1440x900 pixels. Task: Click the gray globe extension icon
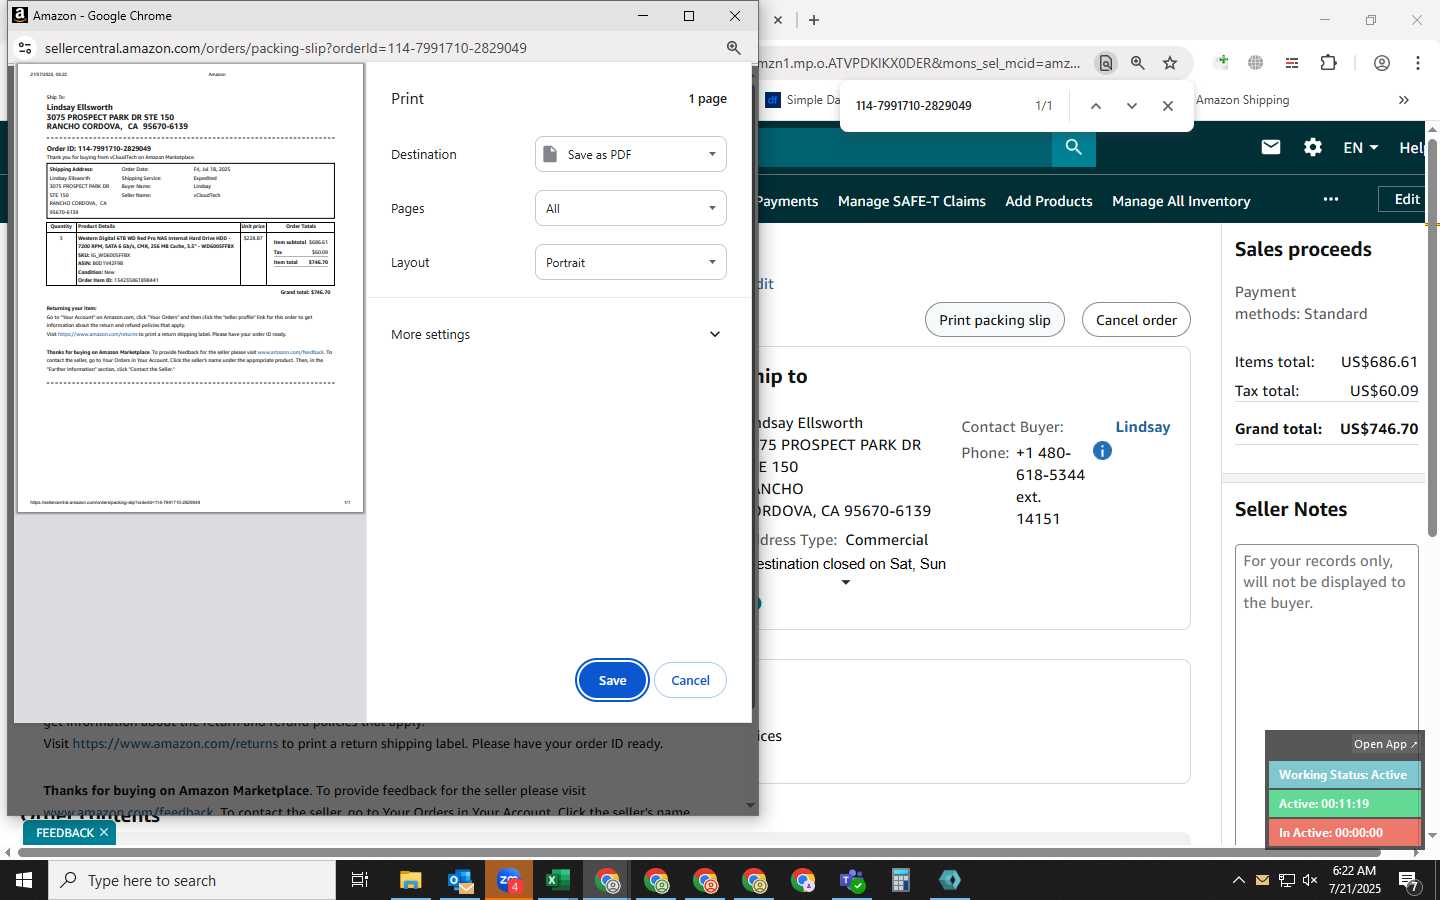(x=1256, y=63)
